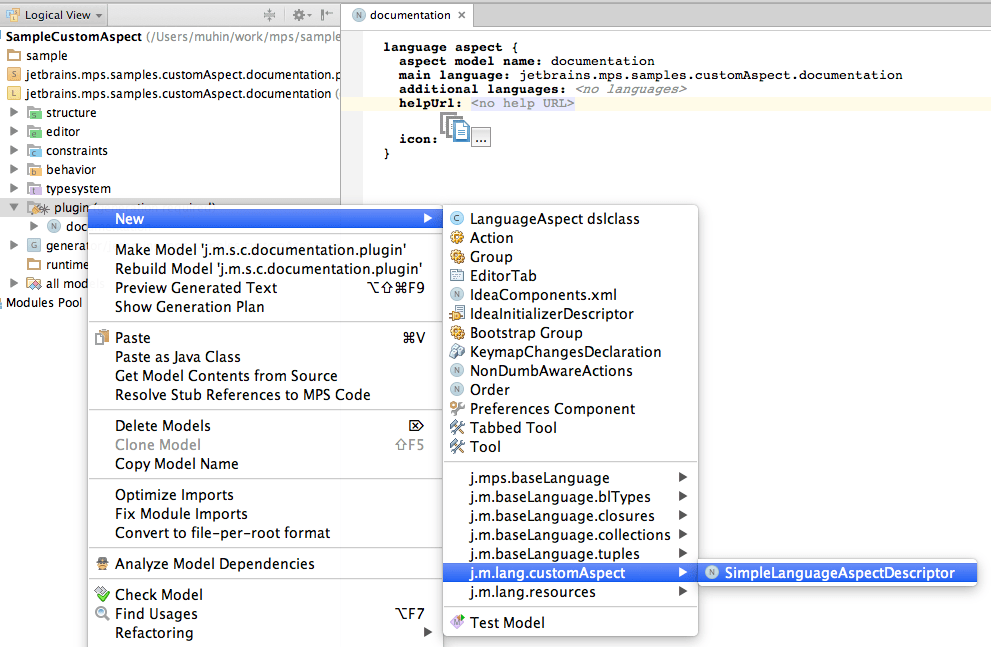Viewport: 991px width, 647px height.
Task: Click the editor aspect folder icon
Action: 35,132
